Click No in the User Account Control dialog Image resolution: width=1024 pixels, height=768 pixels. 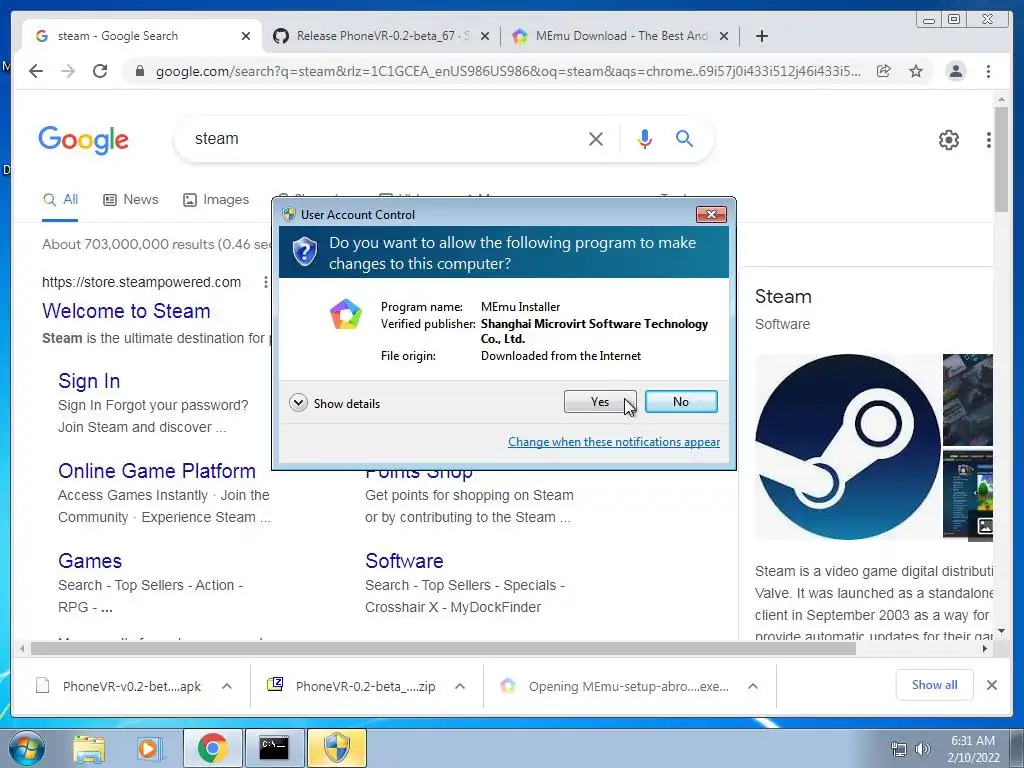point(680,402)
